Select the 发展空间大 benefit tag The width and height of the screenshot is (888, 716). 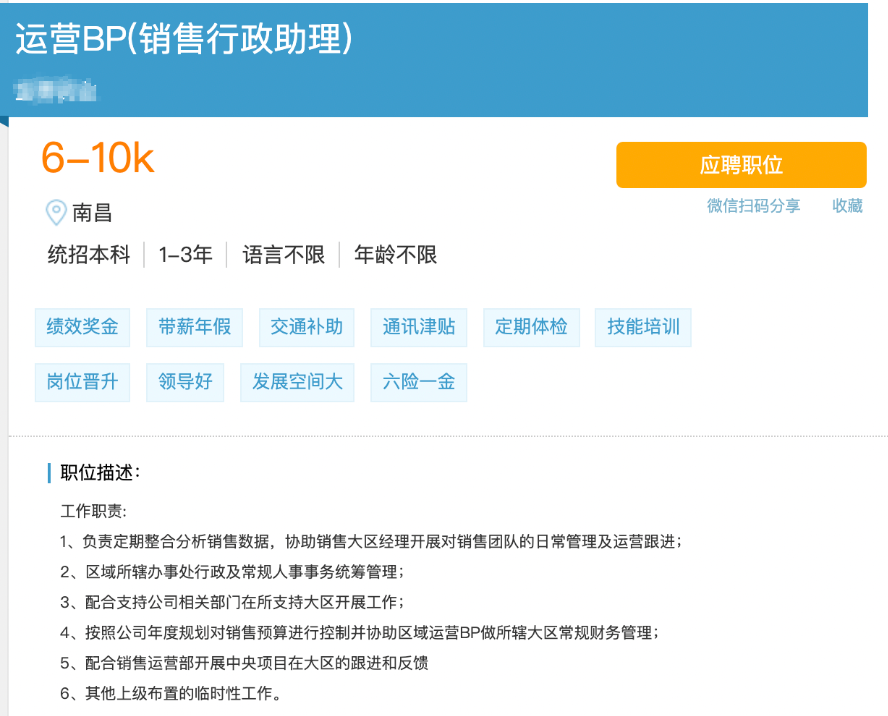(297, 382)
